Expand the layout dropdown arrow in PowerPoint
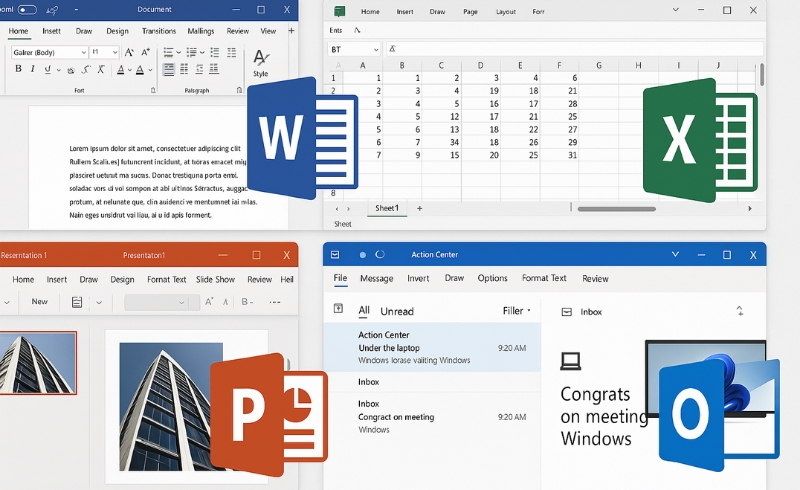This screenshot has width=800, height=490. point(99,303)
